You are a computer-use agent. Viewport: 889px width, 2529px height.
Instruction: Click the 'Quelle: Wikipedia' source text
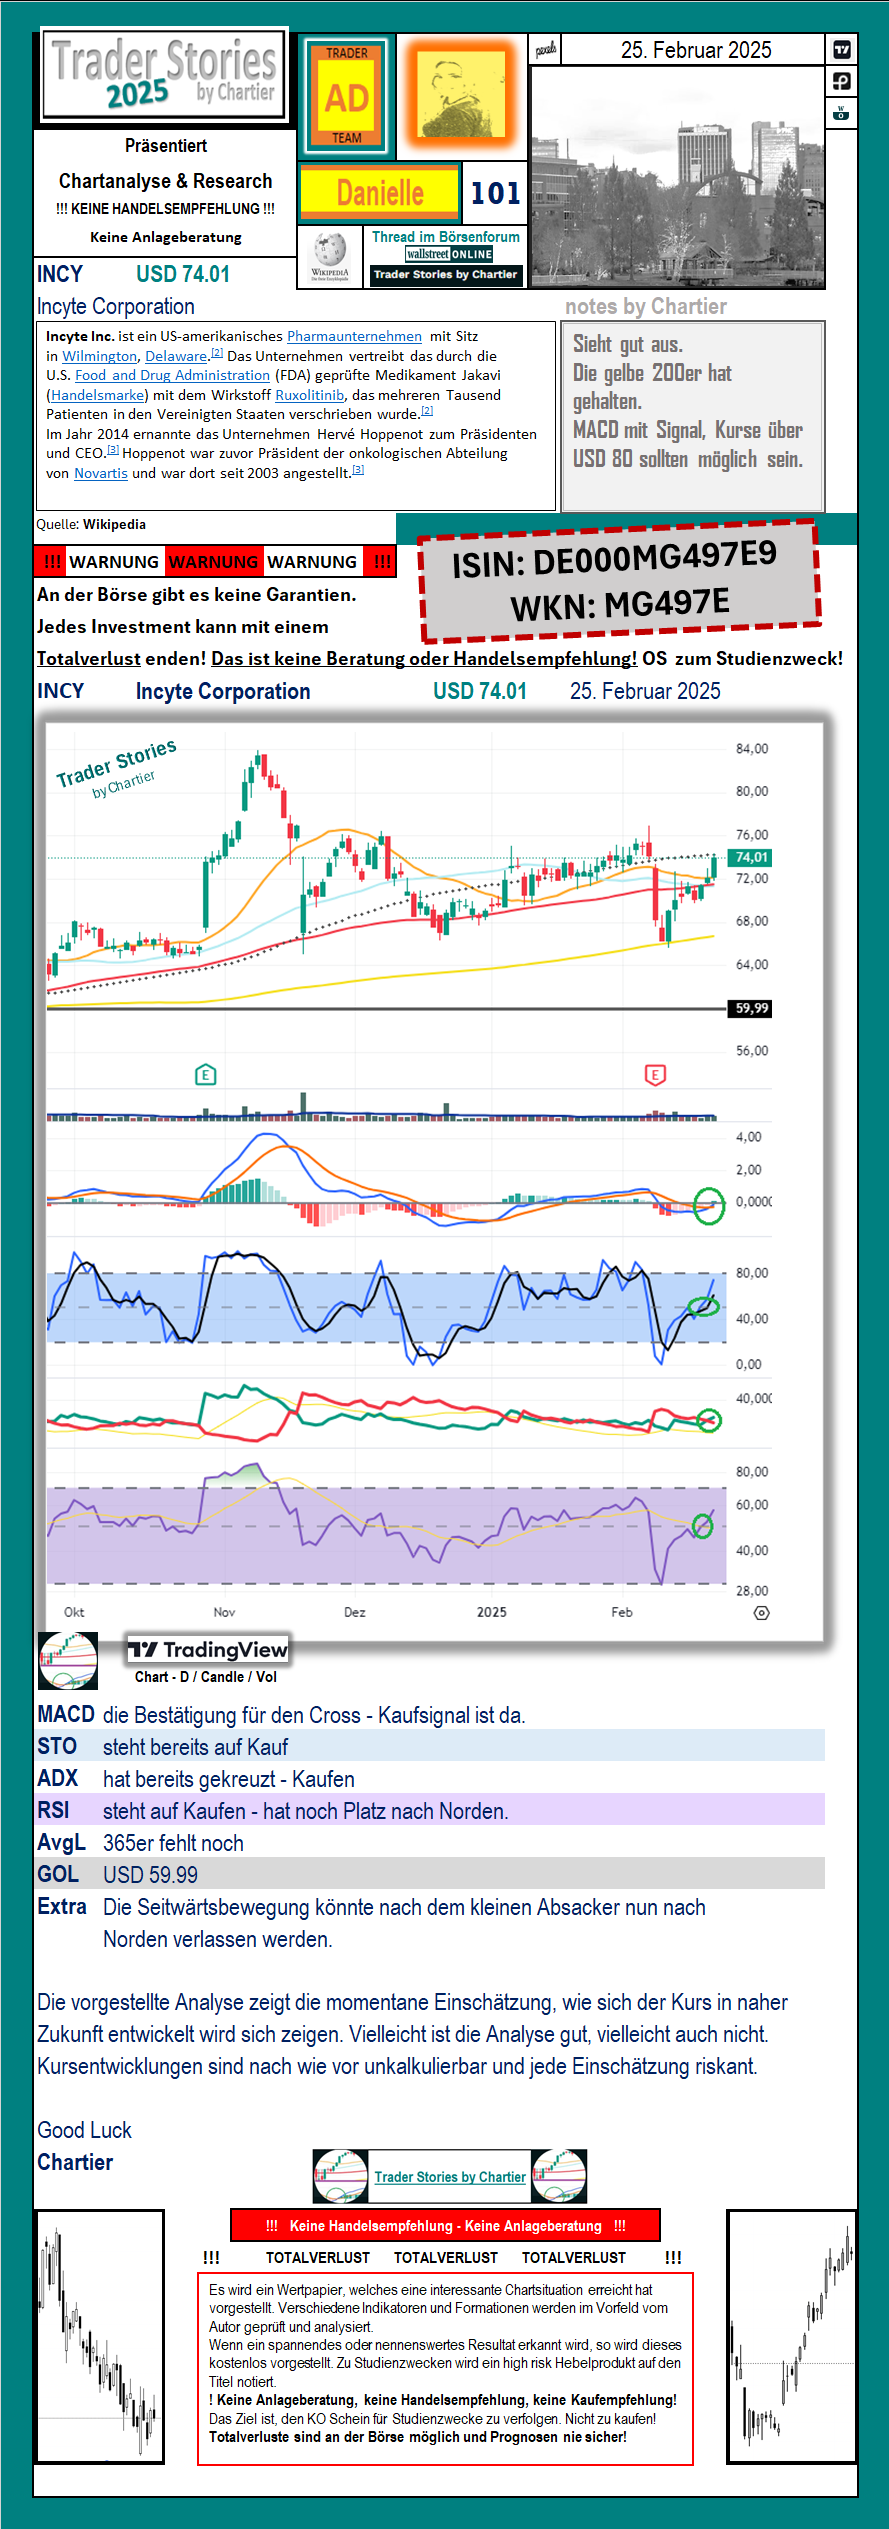(91, 524)
